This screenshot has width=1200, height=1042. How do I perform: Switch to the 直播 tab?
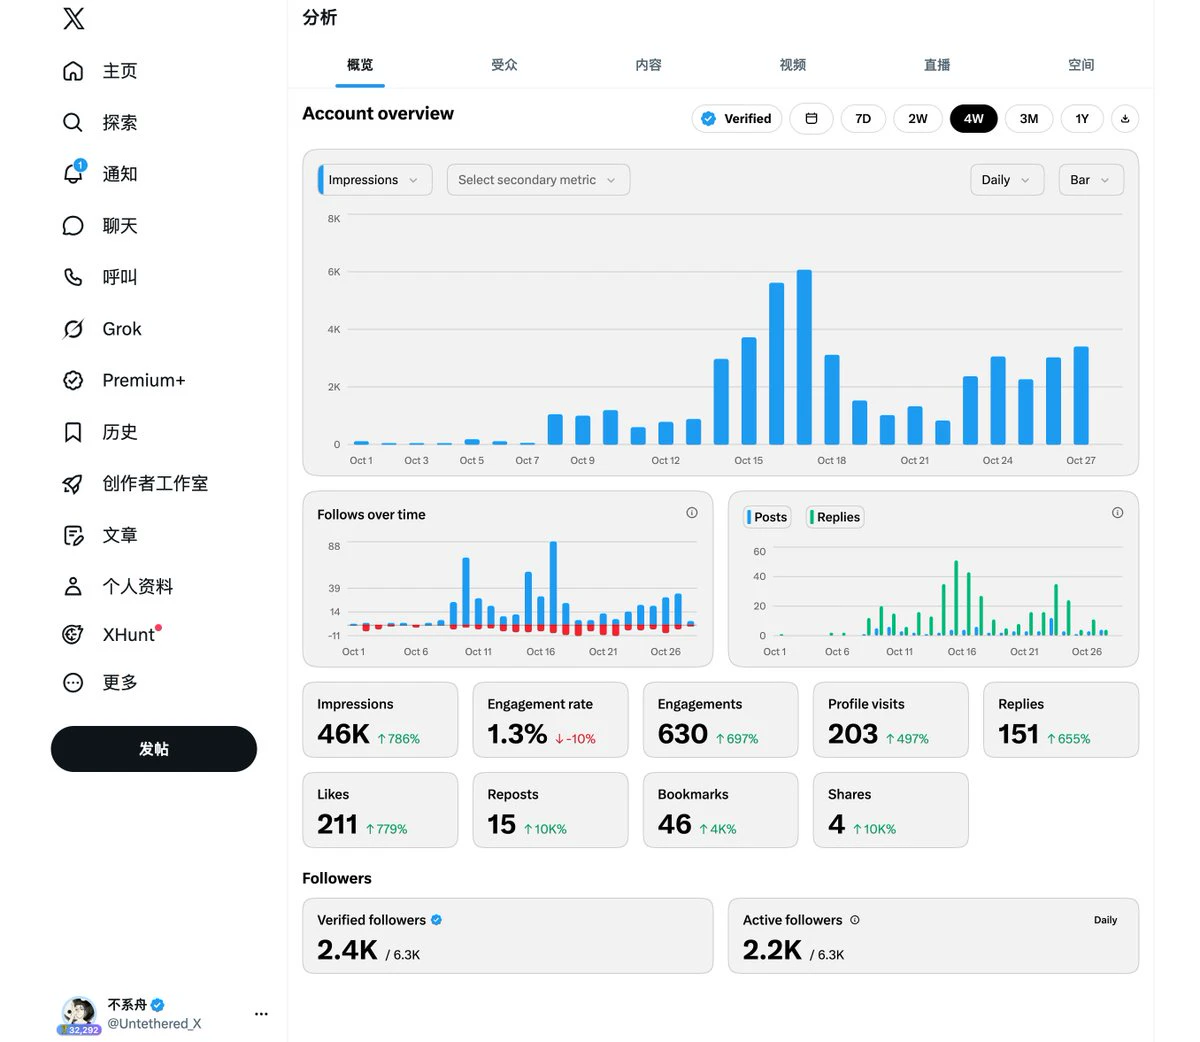tap(937, 65)
